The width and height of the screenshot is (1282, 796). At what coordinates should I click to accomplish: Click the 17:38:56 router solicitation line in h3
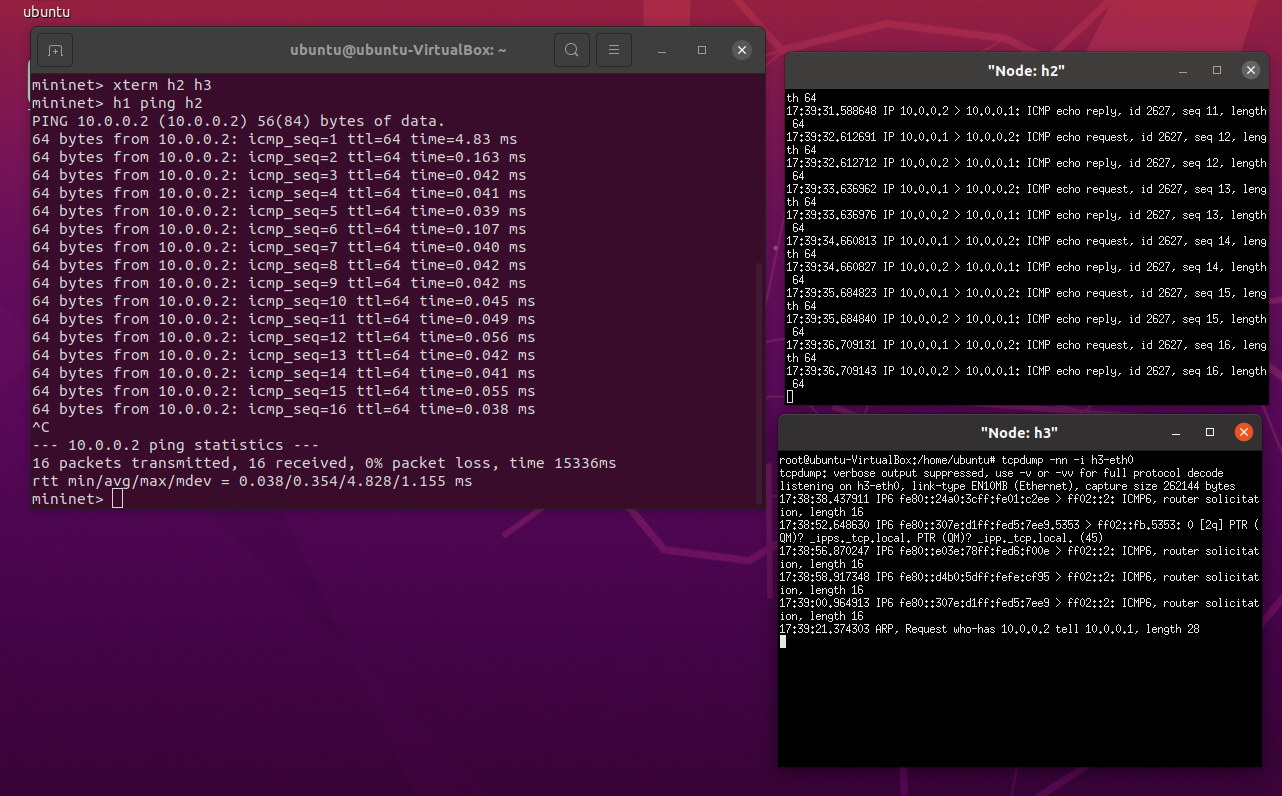(x=1020, y=557)
